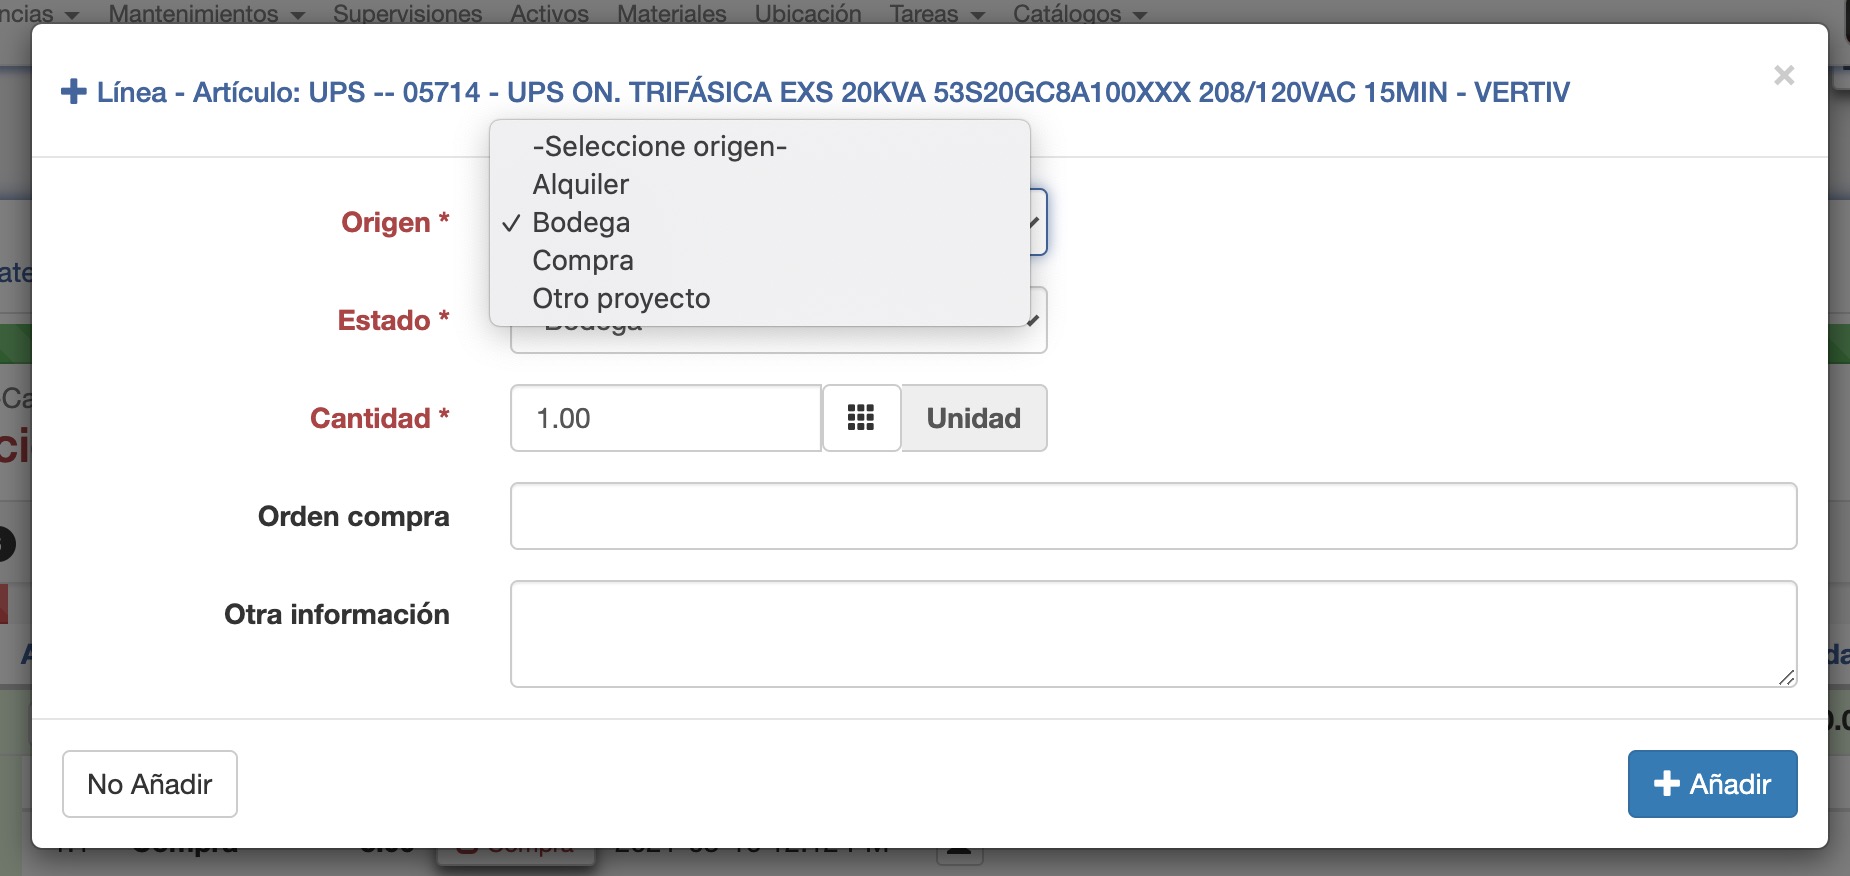Open the Mantenimientos menu
This screenshot has height=876, width=1850.
[x=206, y=13]
